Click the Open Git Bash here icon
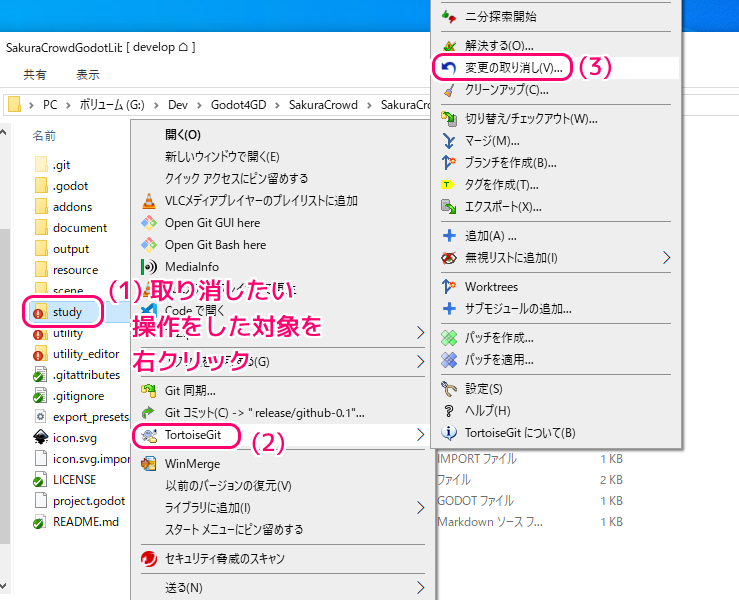 point(149,245)
